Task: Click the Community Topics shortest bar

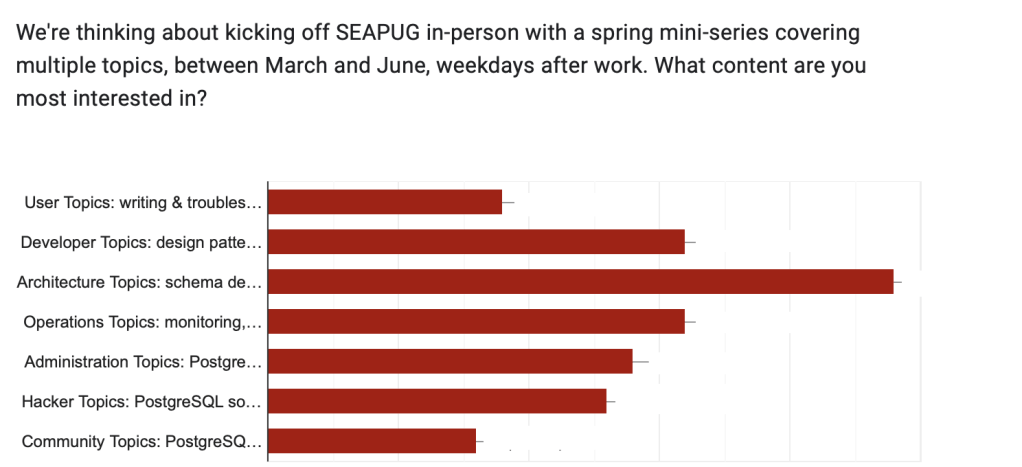Action: click(373, 441)
